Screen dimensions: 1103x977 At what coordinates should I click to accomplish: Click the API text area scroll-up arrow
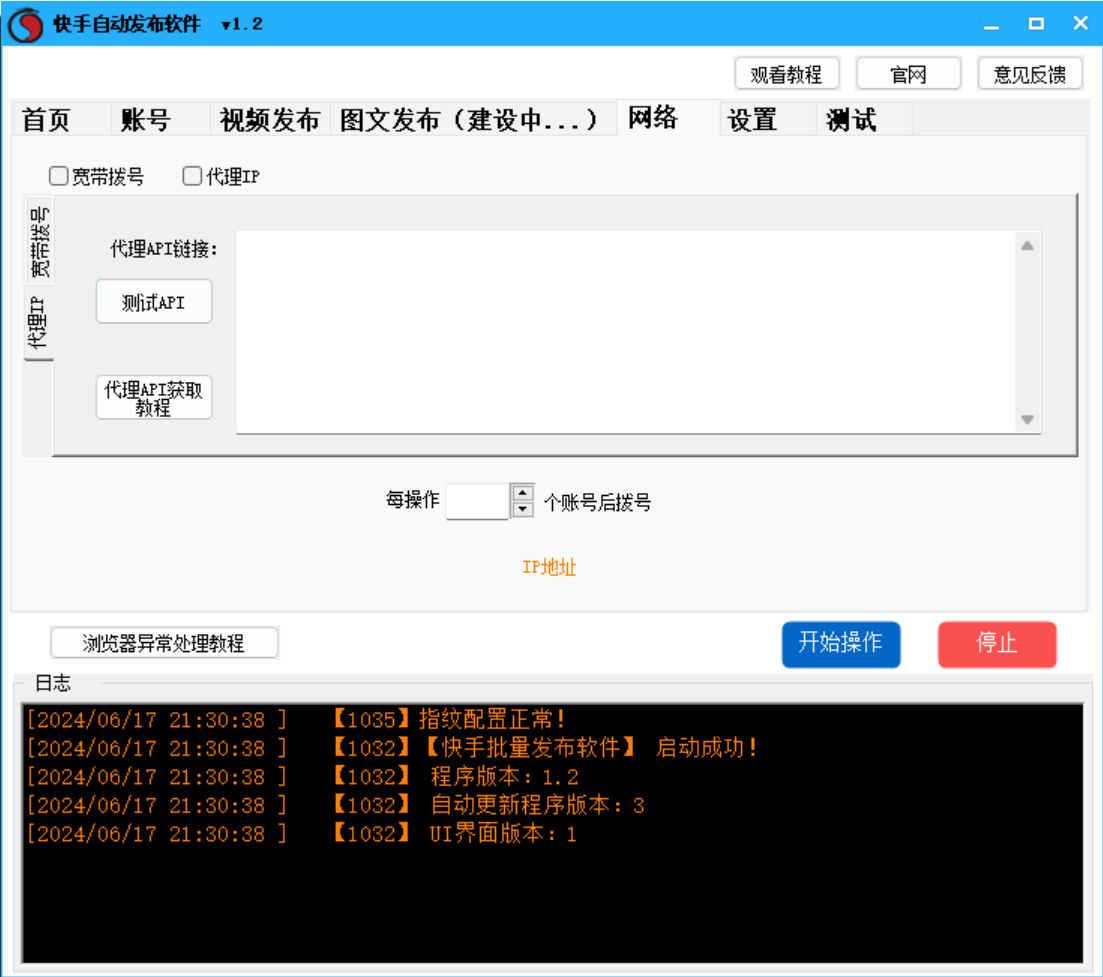click(1027, 245)
